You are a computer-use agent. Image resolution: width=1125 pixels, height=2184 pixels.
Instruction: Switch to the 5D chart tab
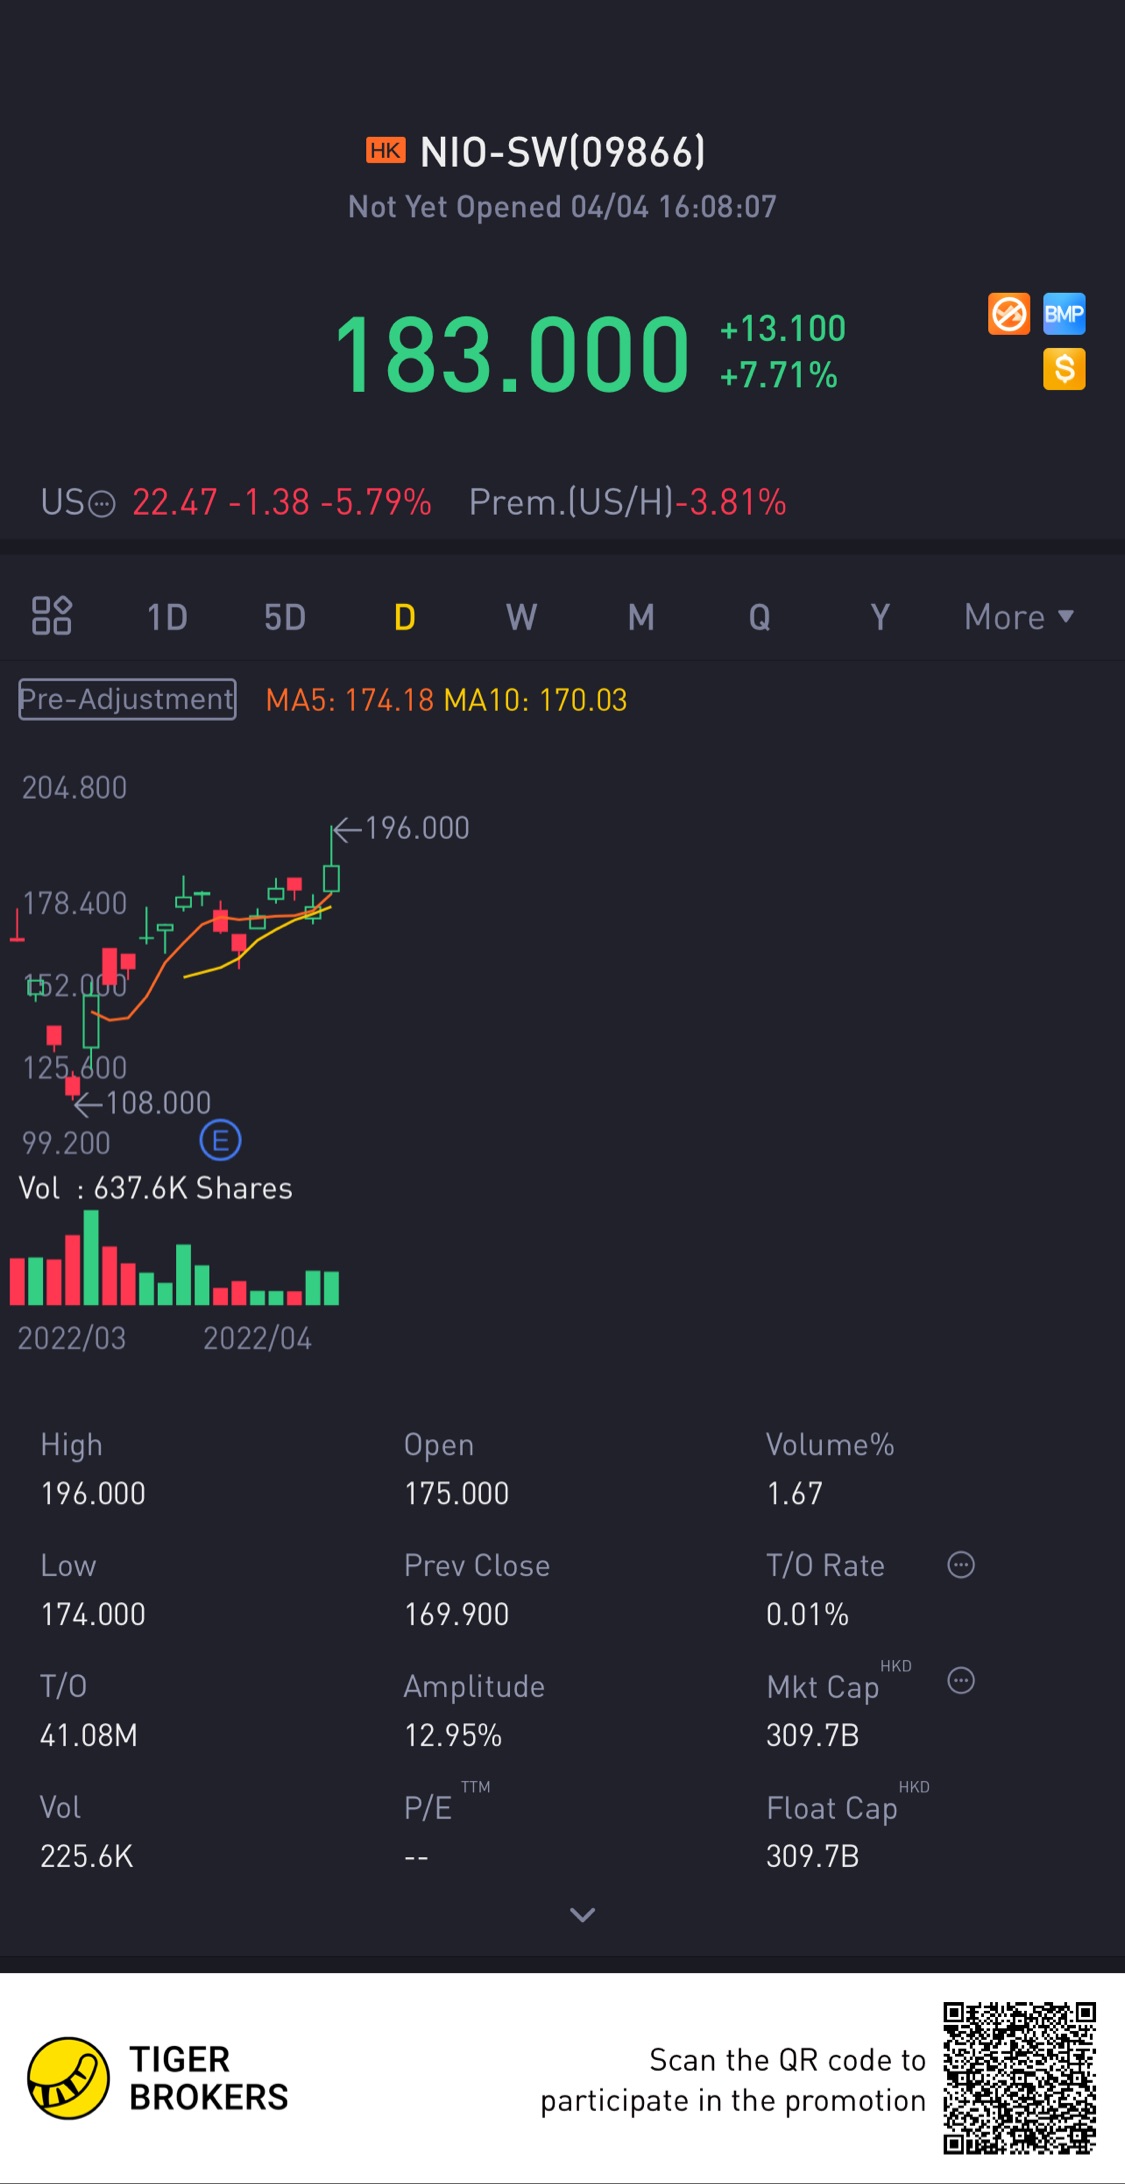pyautogui.click(x=285, y=617)
